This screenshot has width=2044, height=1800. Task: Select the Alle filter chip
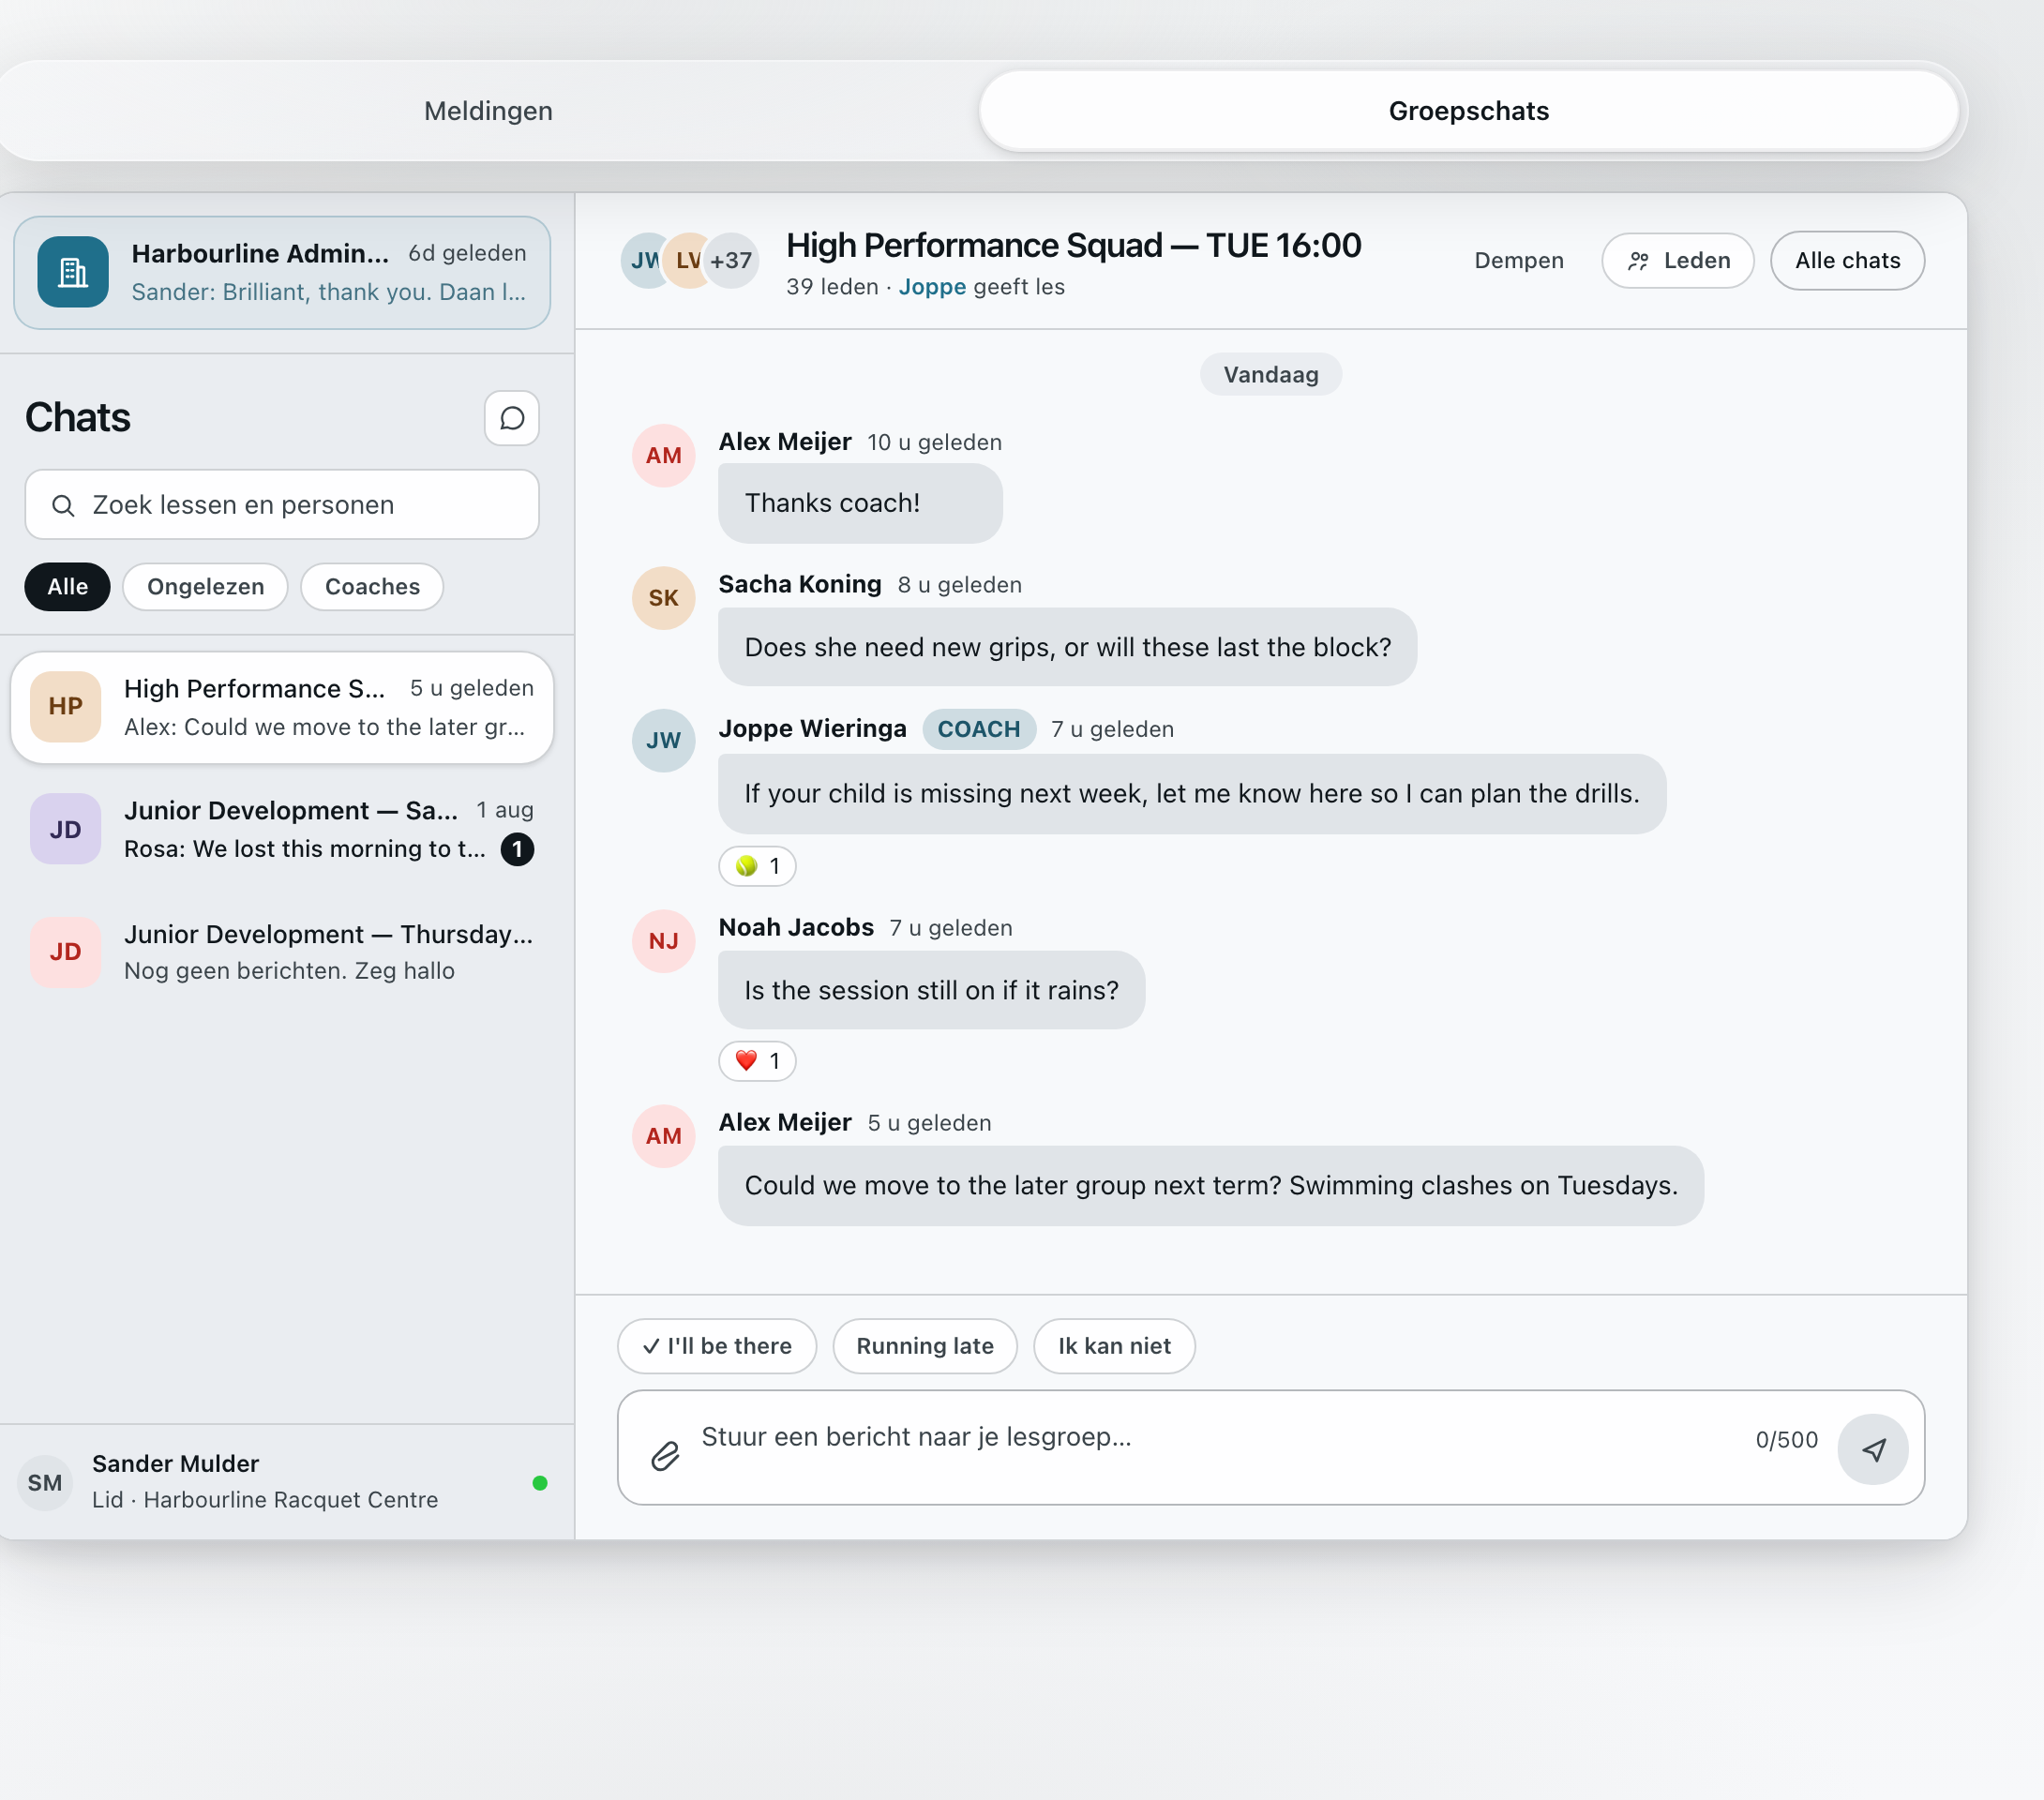(67, 587)
